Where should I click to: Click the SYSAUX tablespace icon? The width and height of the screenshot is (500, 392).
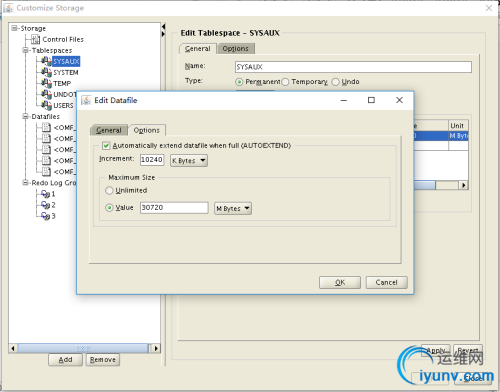[46, 61]
